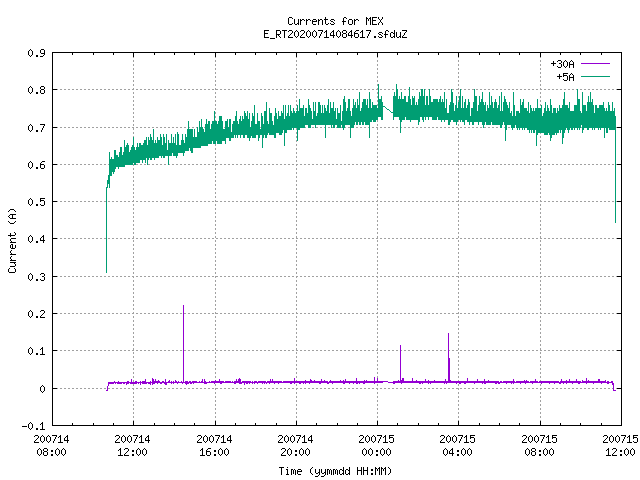Click the 0 y-axis tick label

pyautogui.click(x=42, y=389)
